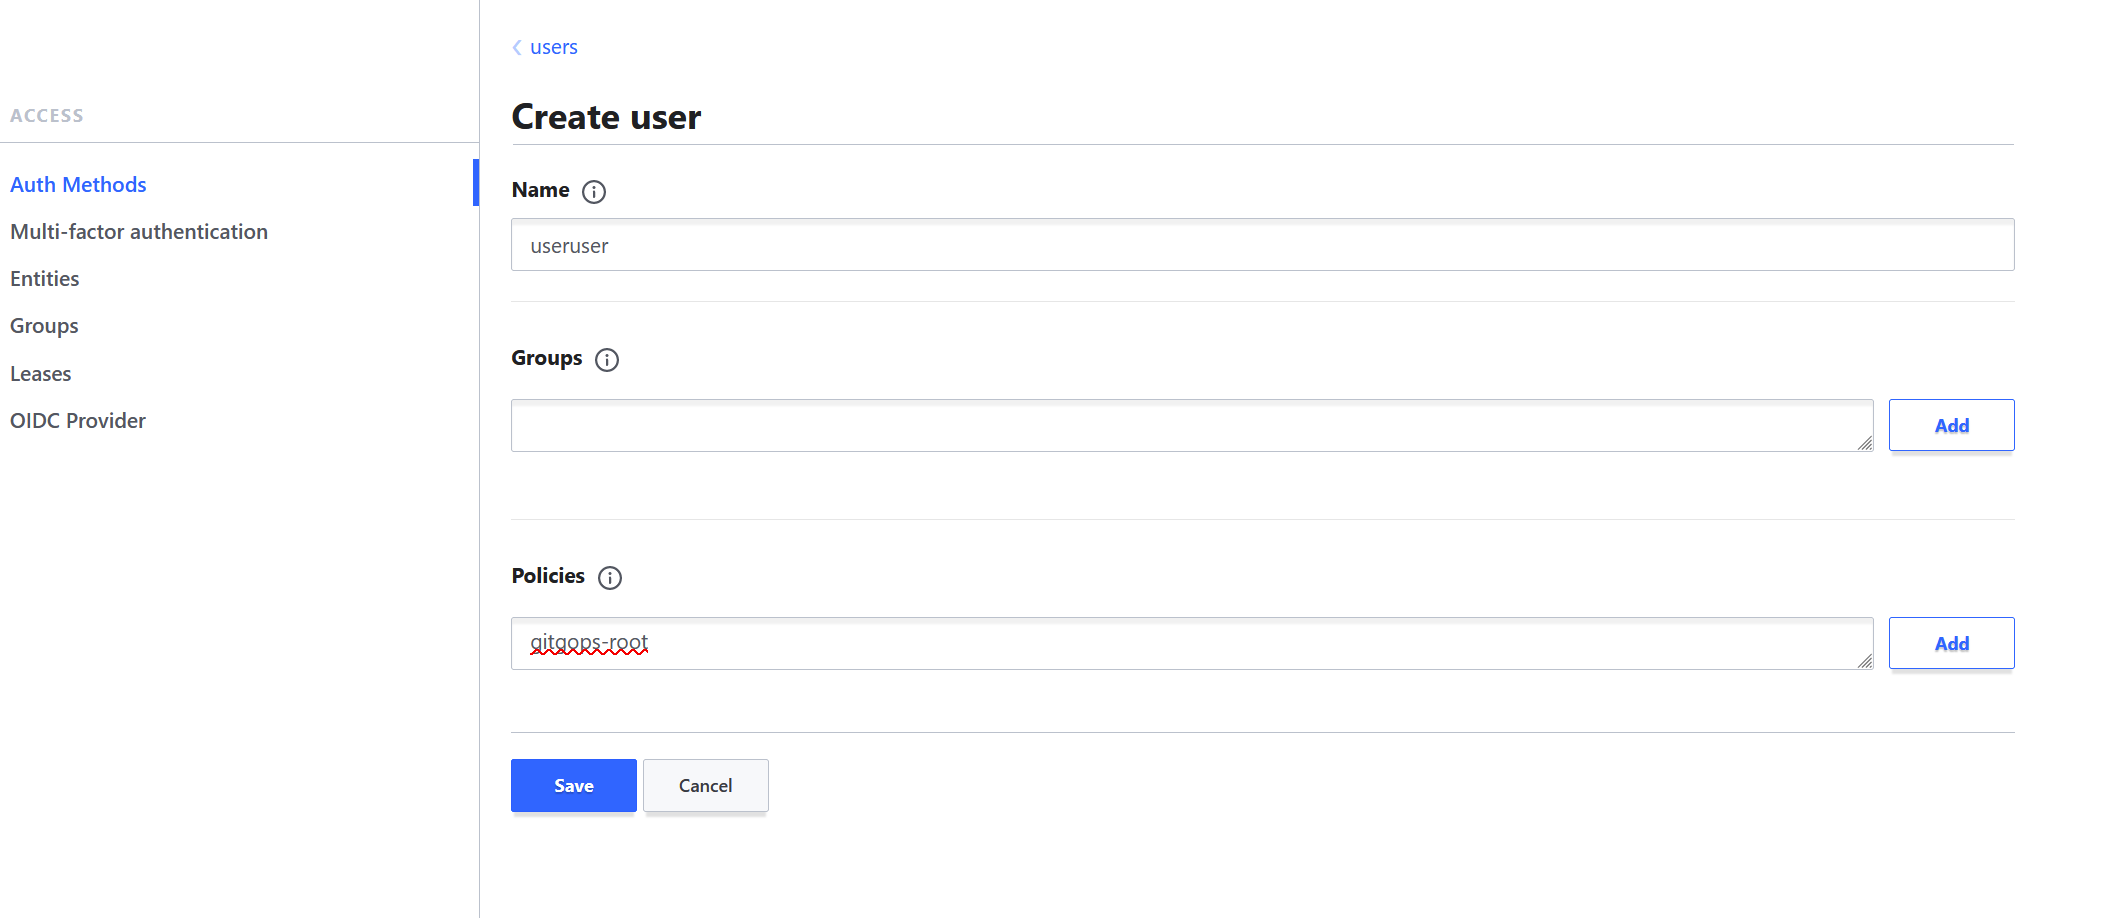This screenshot has height=918, width=2110.
Task: Click the Policies field containing gitgops-root
Action: 1190,643
